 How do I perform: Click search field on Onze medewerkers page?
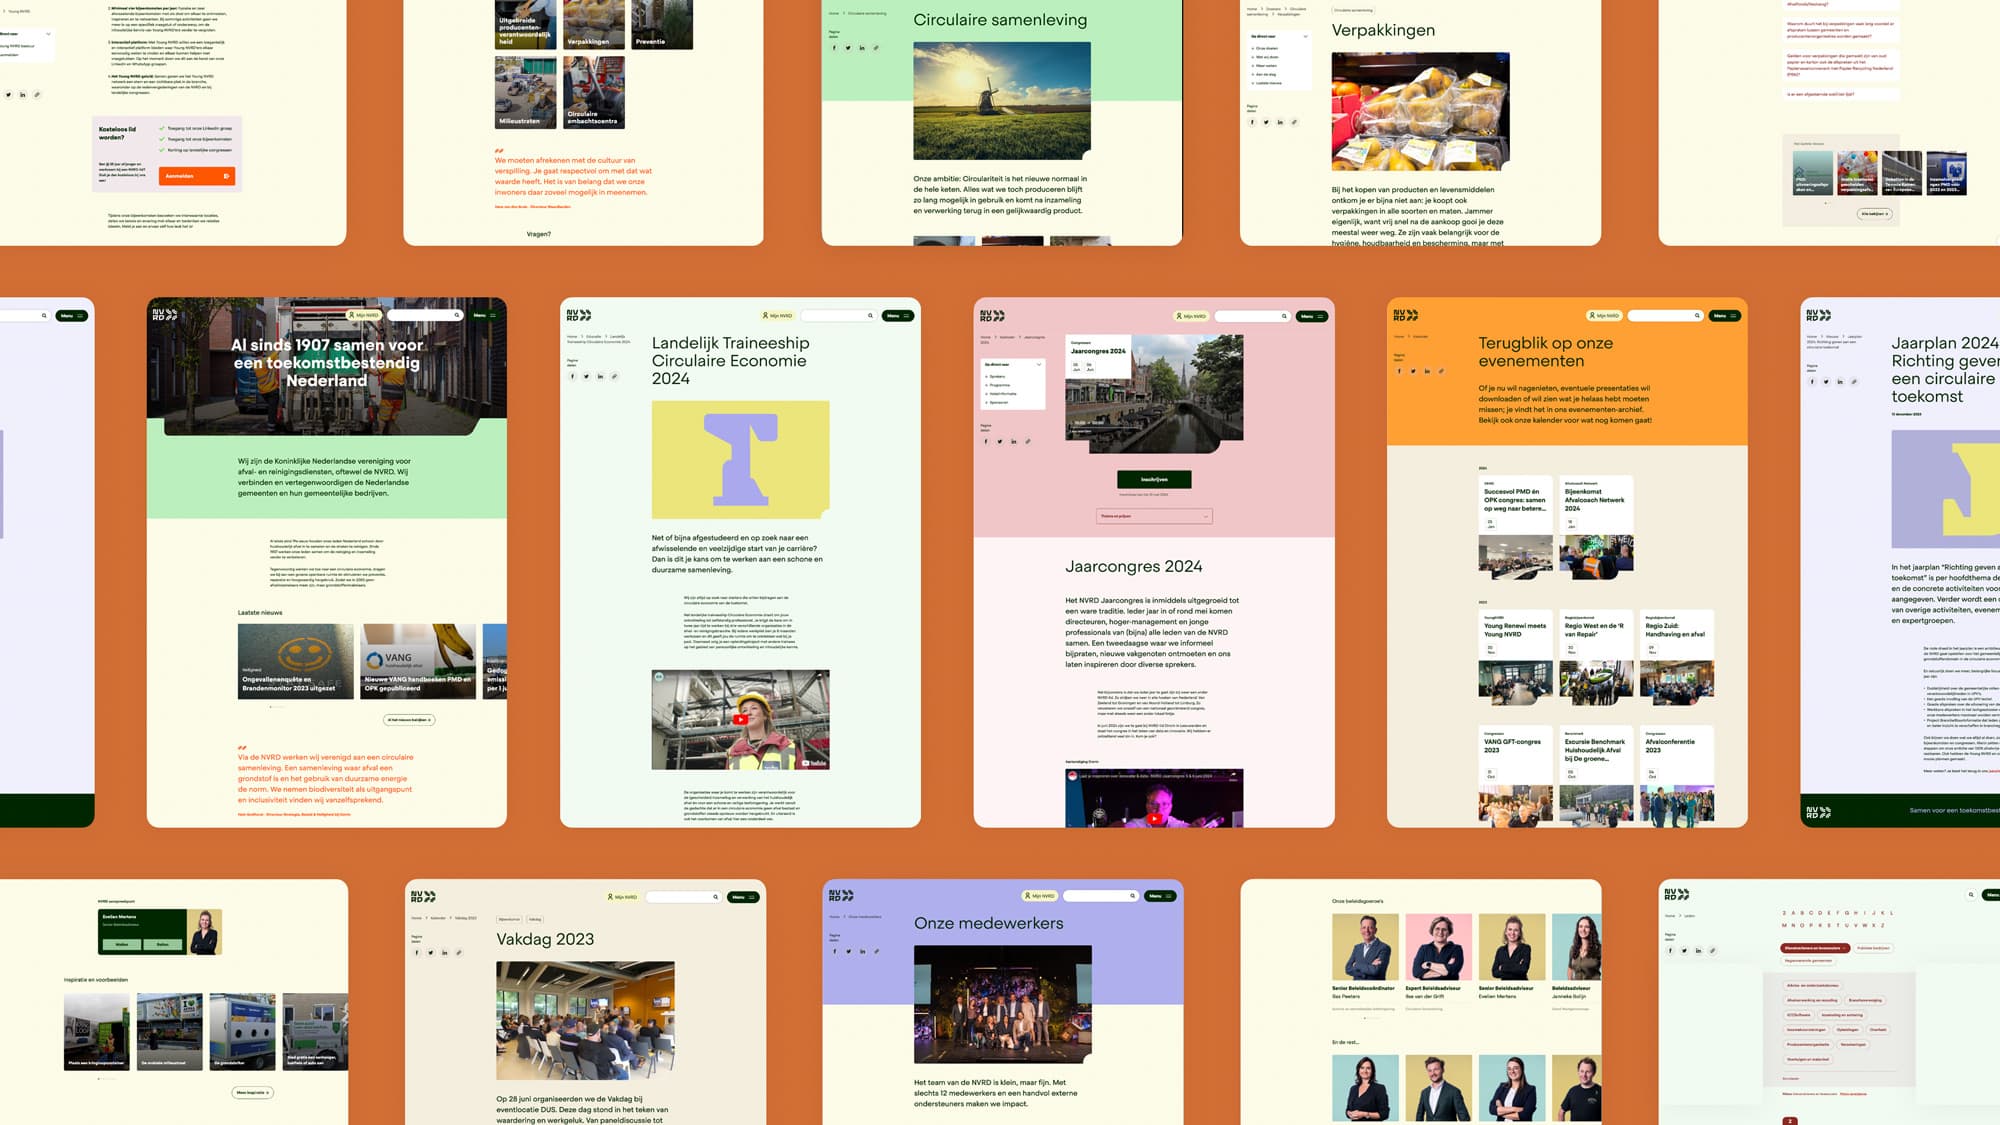tap(1100, 896)
